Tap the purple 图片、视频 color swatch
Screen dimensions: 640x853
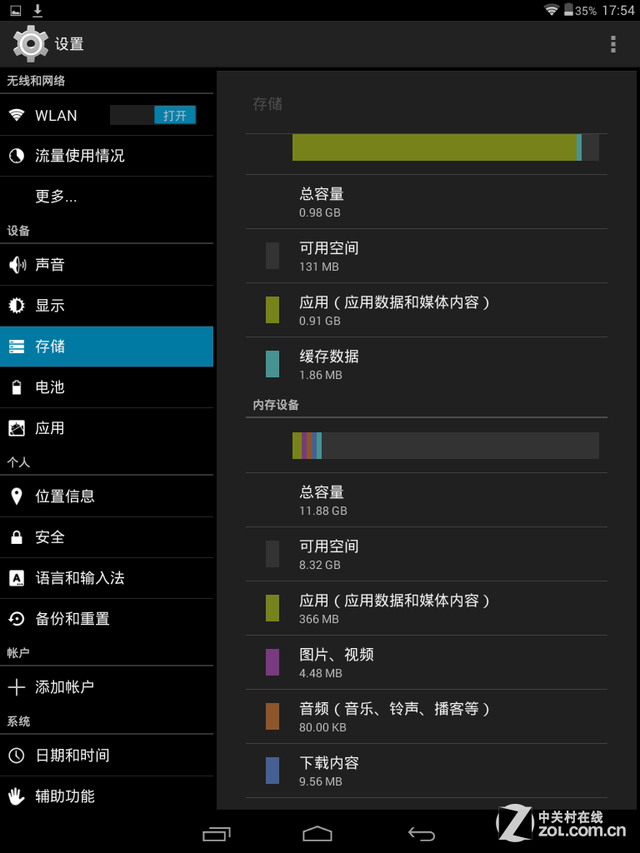272,662
